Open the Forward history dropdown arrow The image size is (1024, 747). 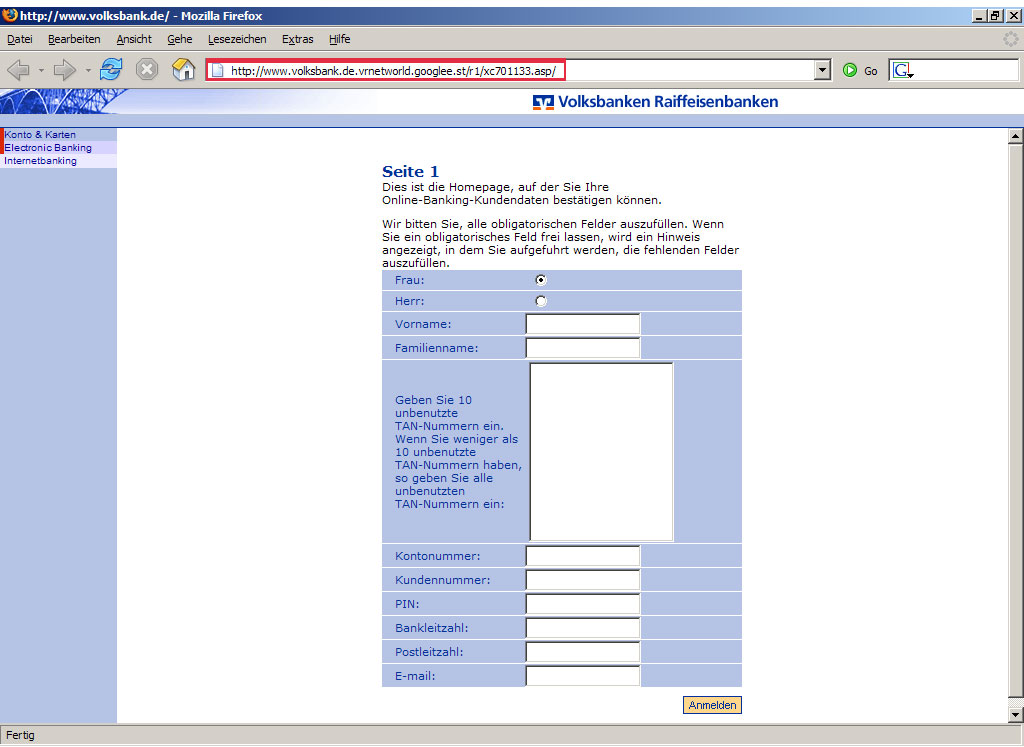(x=88, y=70)
